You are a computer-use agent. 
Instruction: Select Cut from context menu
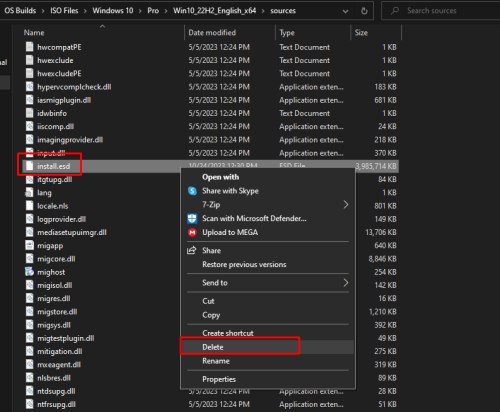(268, 301)
